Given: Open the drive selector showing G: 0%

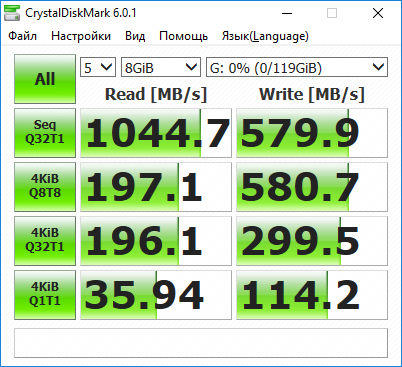Looking at the screenshot, I should pyautogui.click(x=297, y=68).
